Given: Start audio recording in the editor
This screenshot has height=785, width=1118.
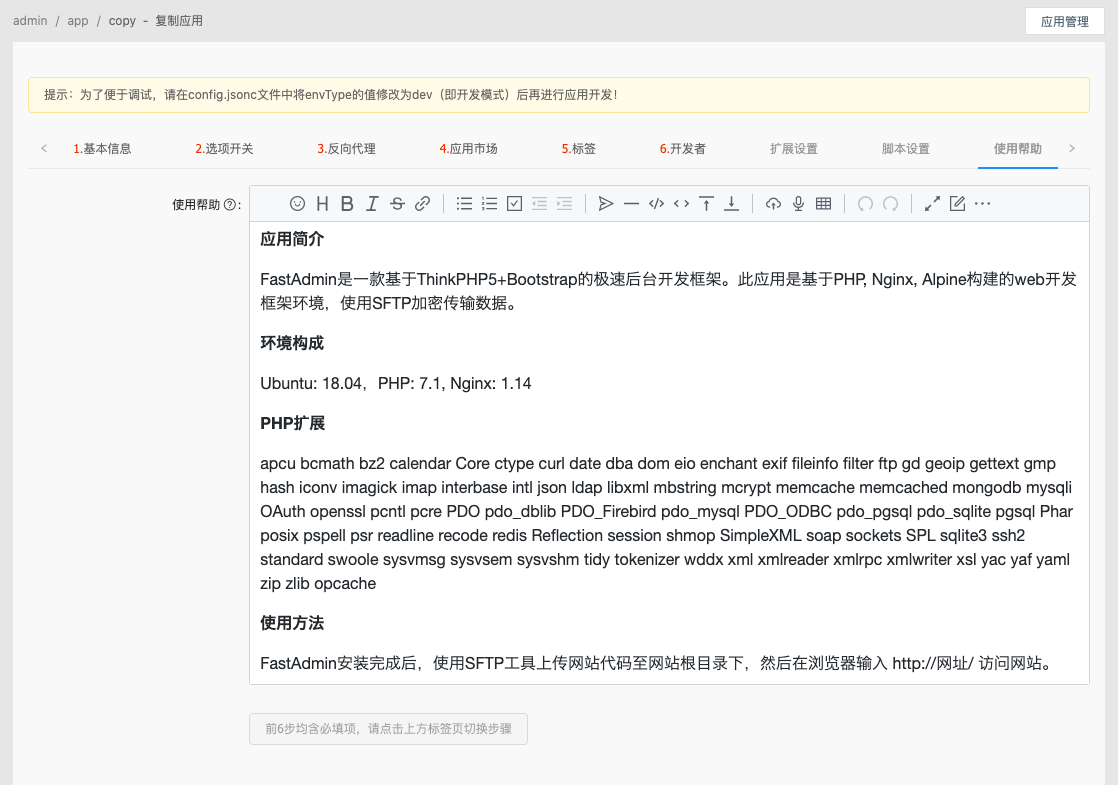Looking at the screenshot, I should click(797, 203).
